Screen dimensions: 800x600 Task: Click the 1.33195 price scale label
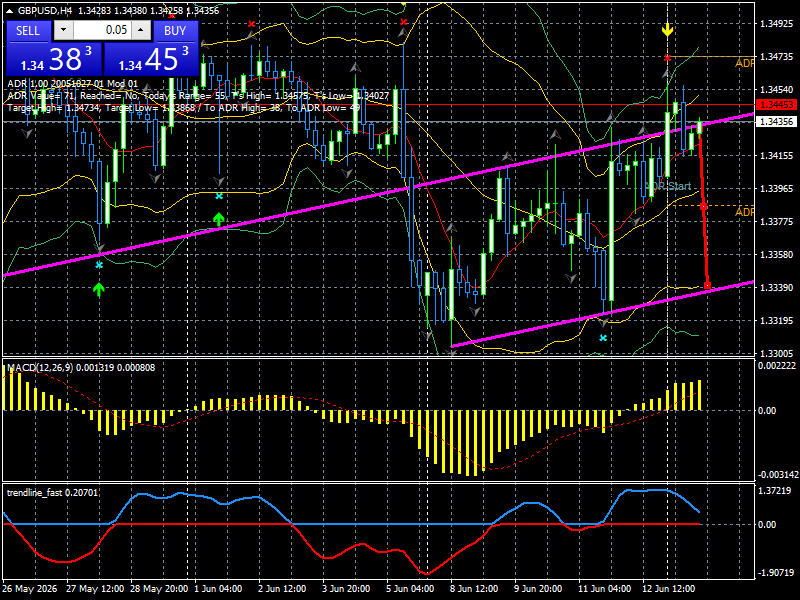click(x=777, y=320)
